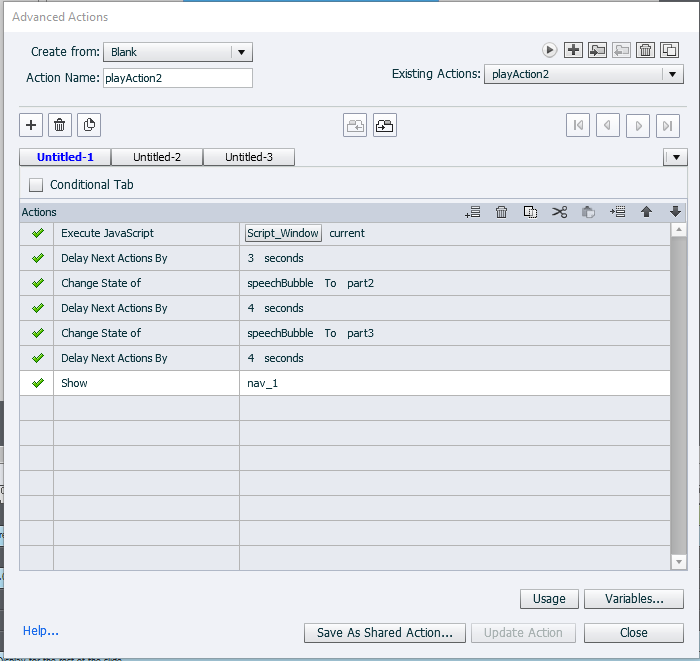Click the Cut action scissors icon
This screenshot has height=661, width=700.
click(559, 212)
